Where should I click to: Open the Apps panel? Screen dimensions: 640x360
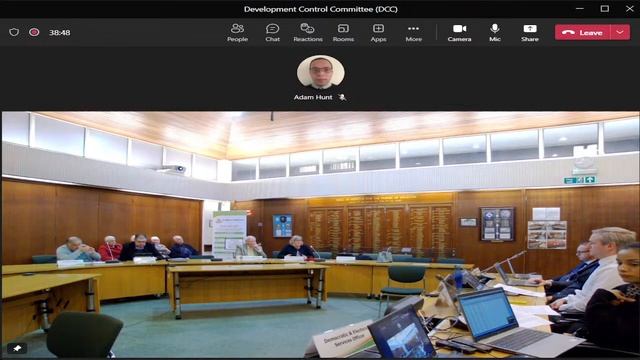378,33
